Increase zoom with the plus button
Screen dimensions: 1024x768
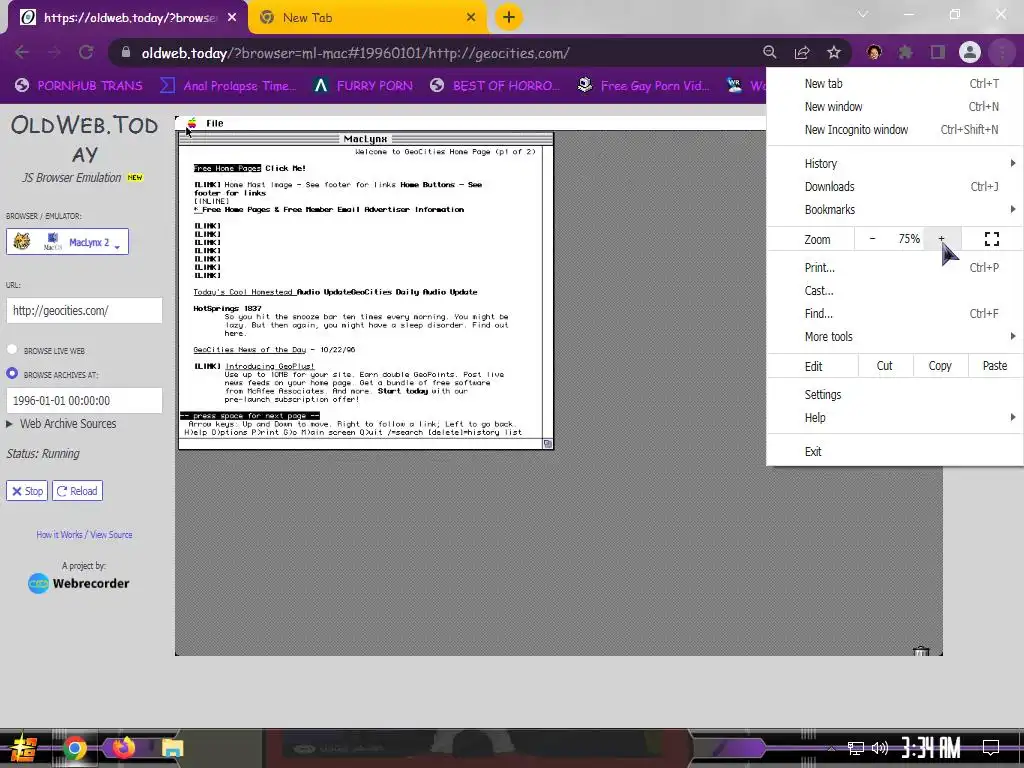pyautogui.click(x=942, y=239)
